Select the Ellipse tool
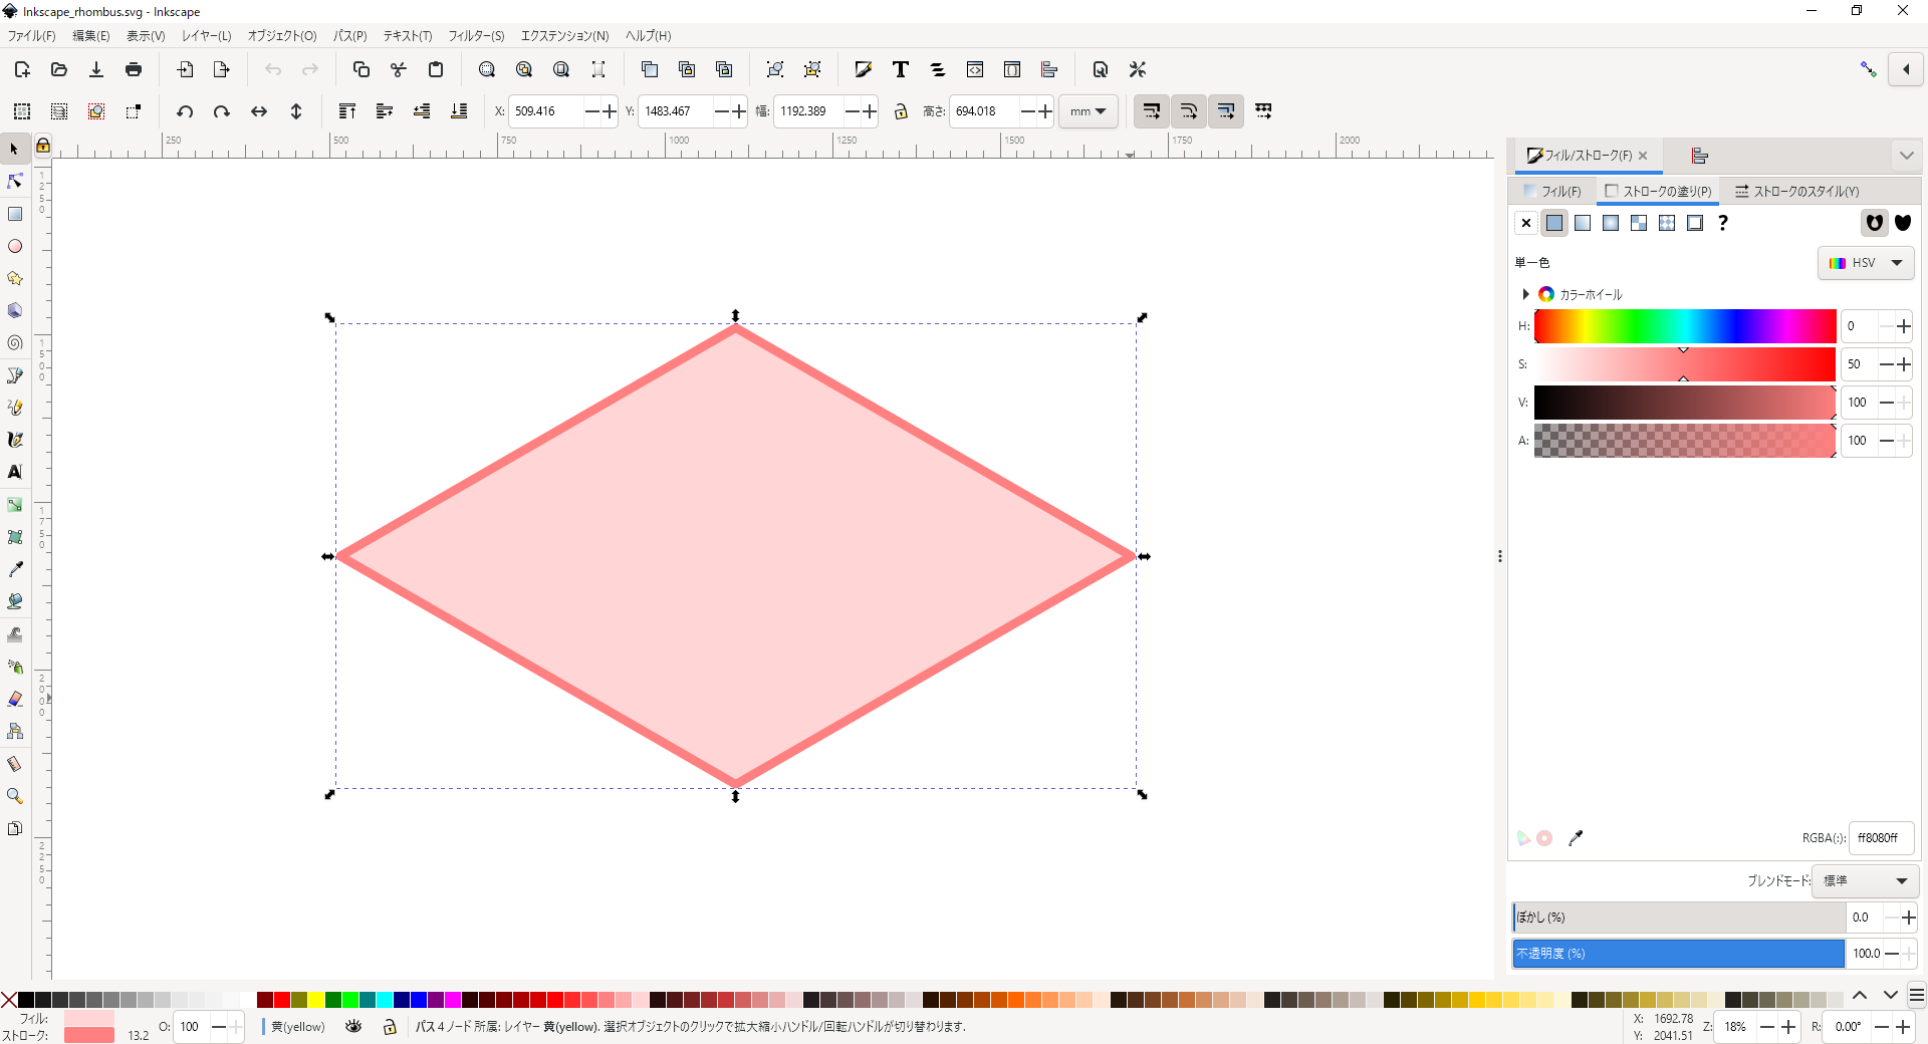The height and width of the screenshot is (1044, 1928). click(x=15, y=246)
